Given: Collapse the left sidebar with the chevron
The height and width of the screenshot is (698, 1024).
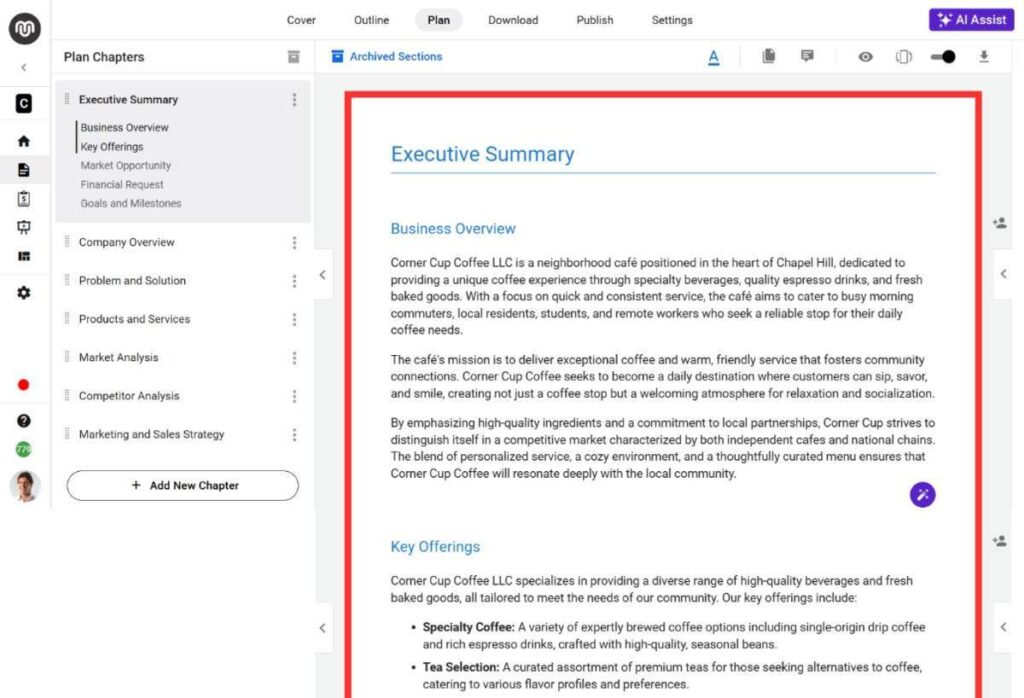Looking at the screenshot, I should point(24,68).
